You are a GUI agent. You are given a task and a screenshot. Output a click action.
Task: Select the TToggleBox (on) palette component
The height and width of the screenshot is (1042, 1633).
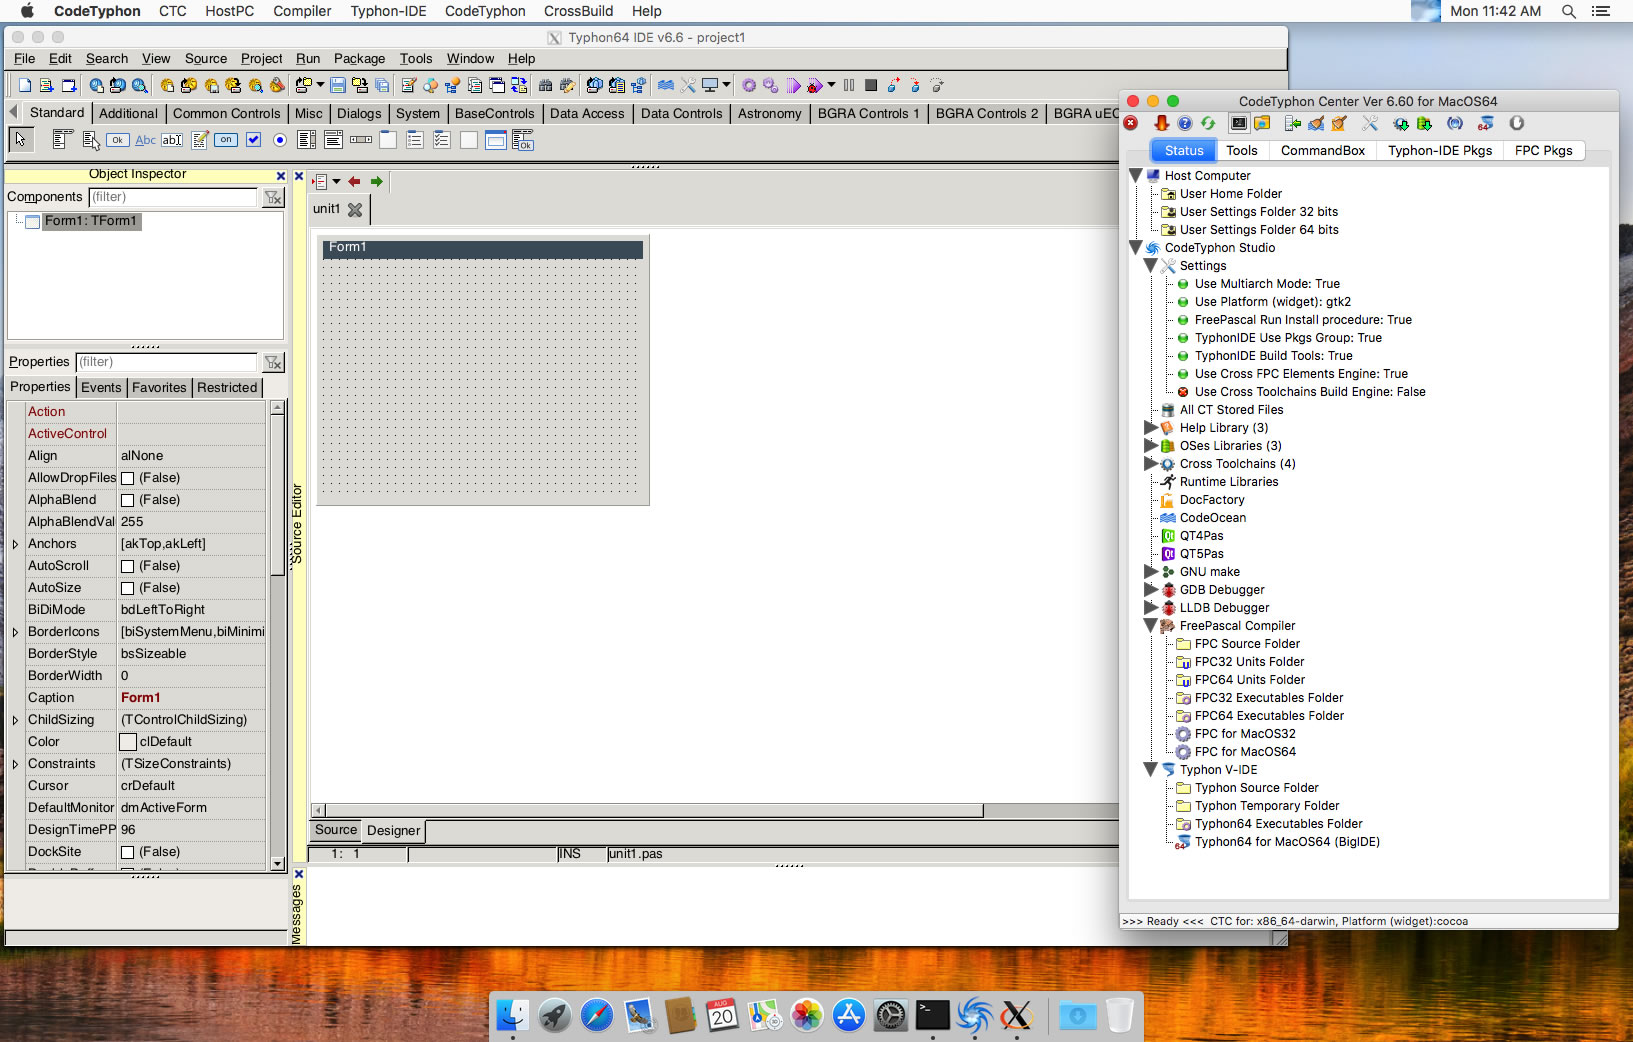tap(226, 140)
